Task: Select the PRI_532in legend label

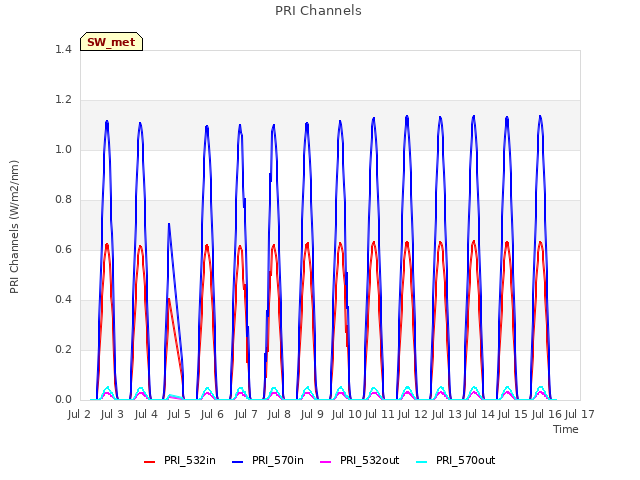Action: (x=190, y=460)
